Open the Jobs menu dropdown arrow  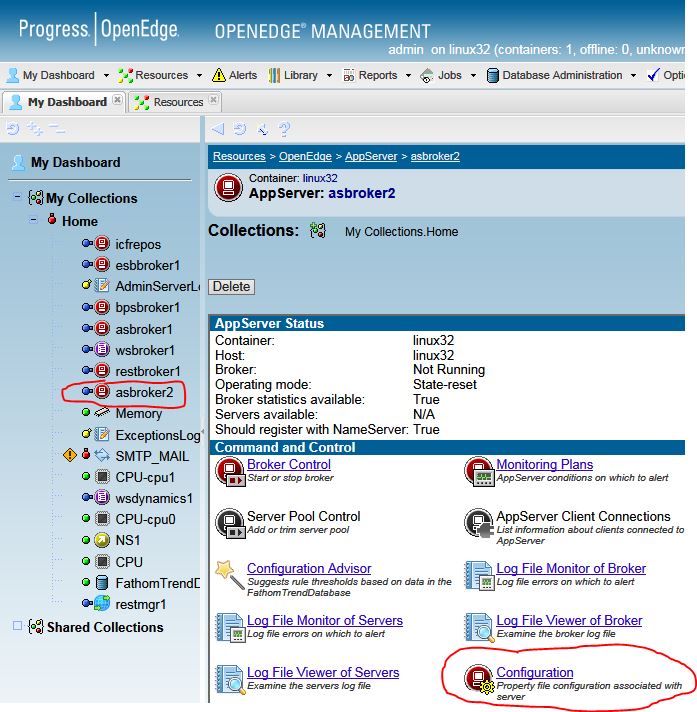click(473, 75)
